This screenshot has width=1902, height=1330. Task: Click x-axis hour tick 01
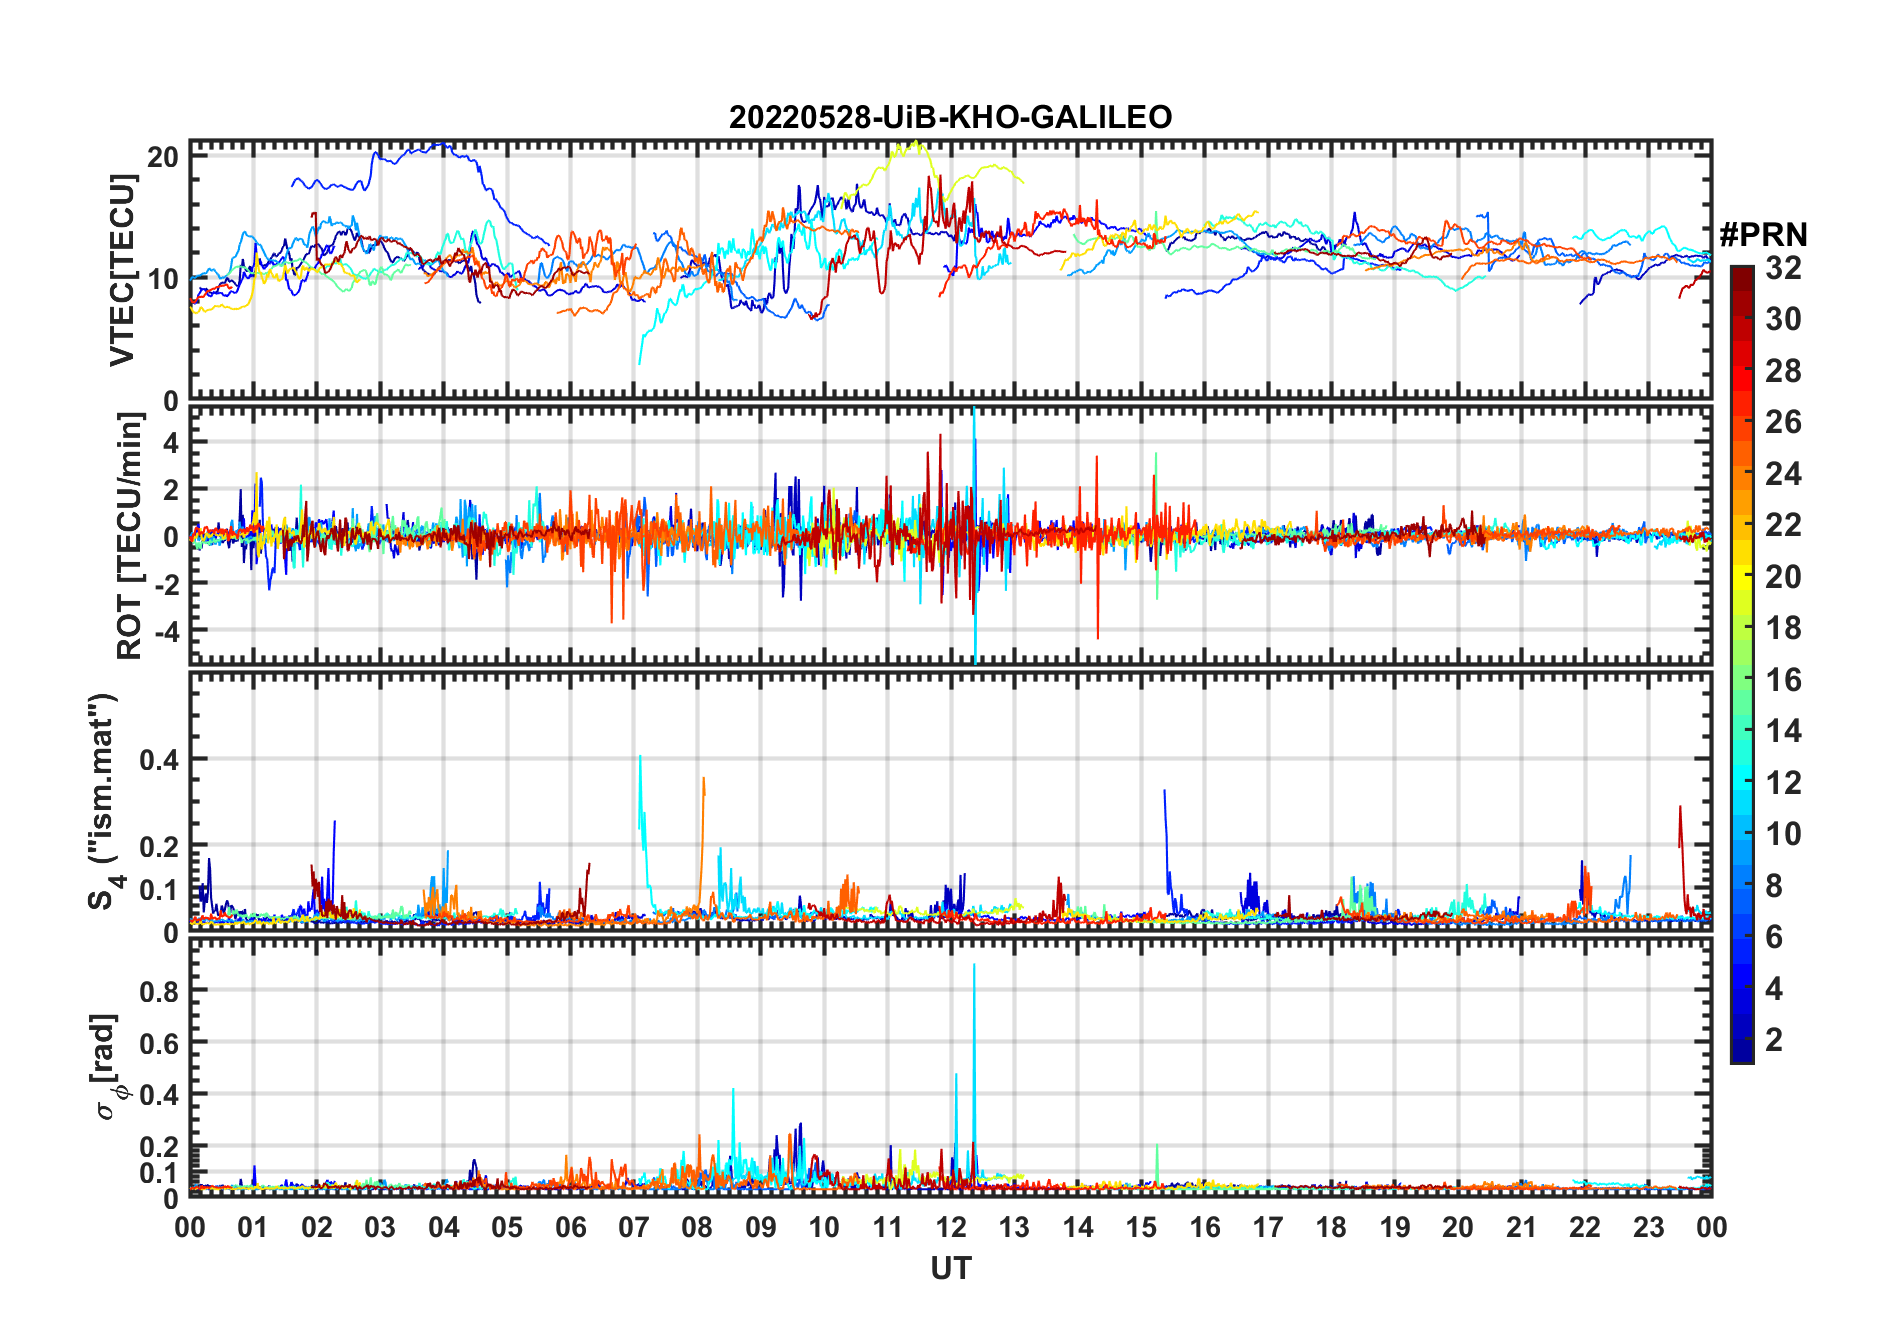tap(253, 1228)
